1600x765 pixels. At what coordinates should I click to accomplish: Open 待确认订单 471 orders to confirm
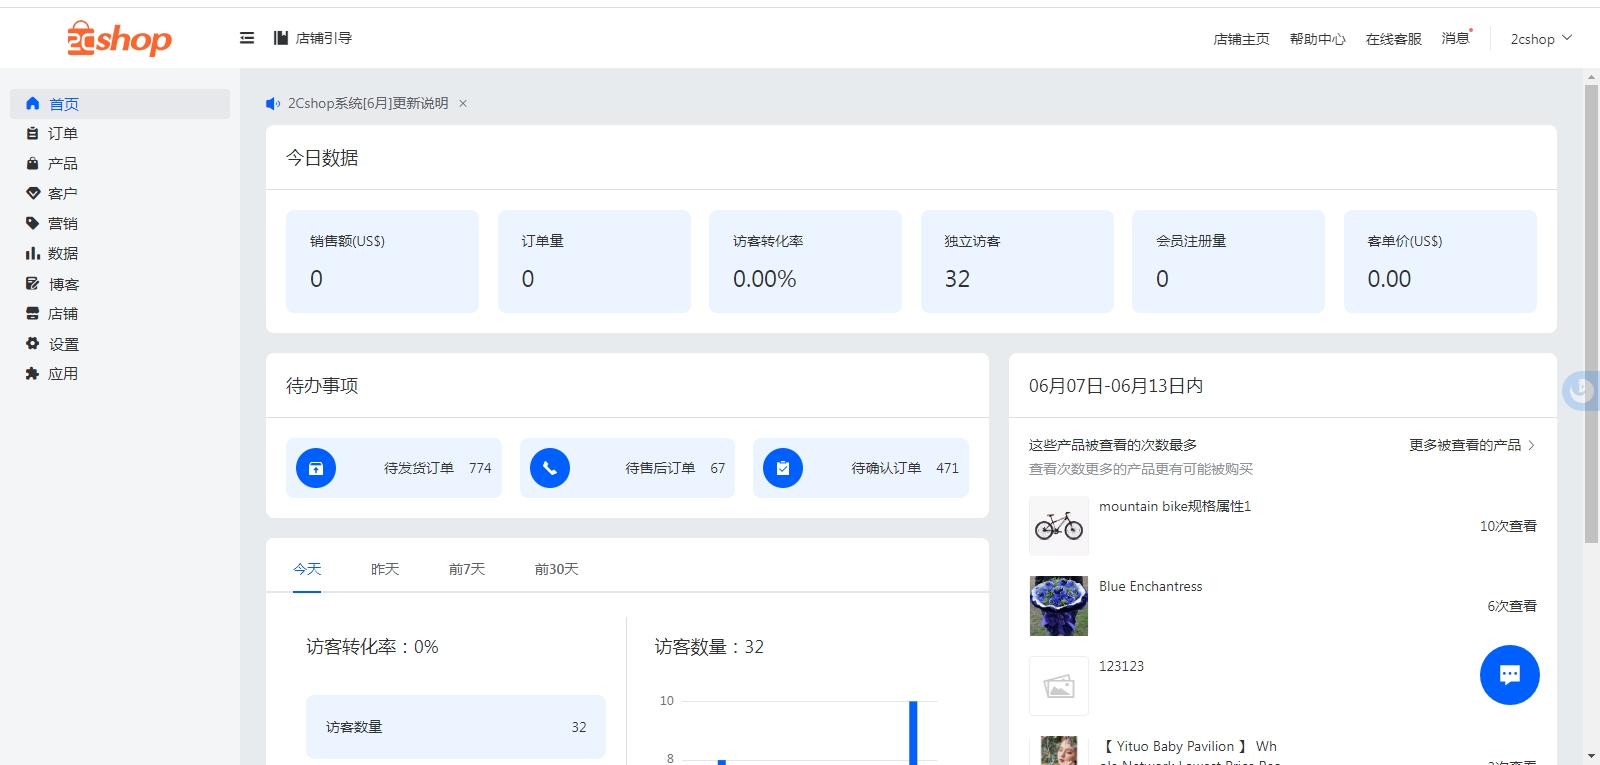pyautogui.click(x=861, y=468)
